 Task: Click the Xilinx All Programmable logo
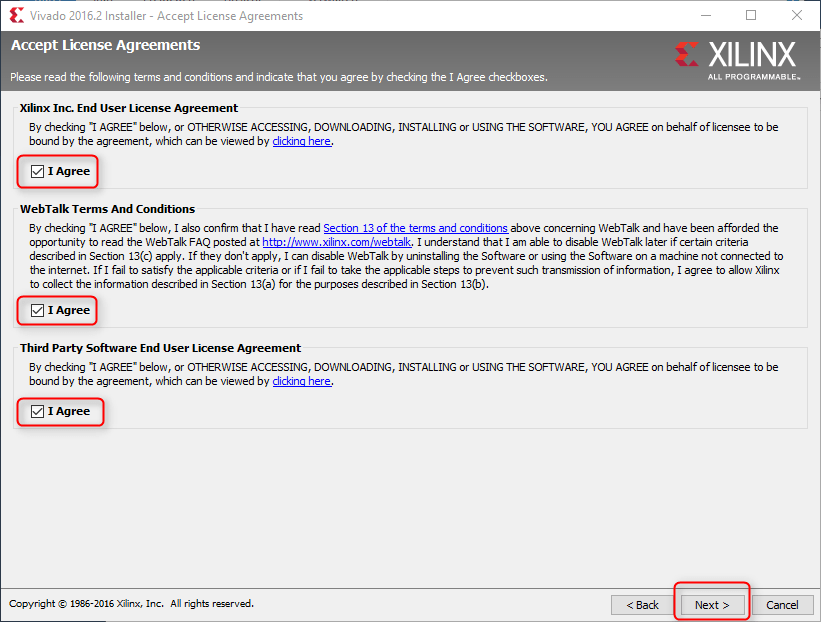click(737, 59)
